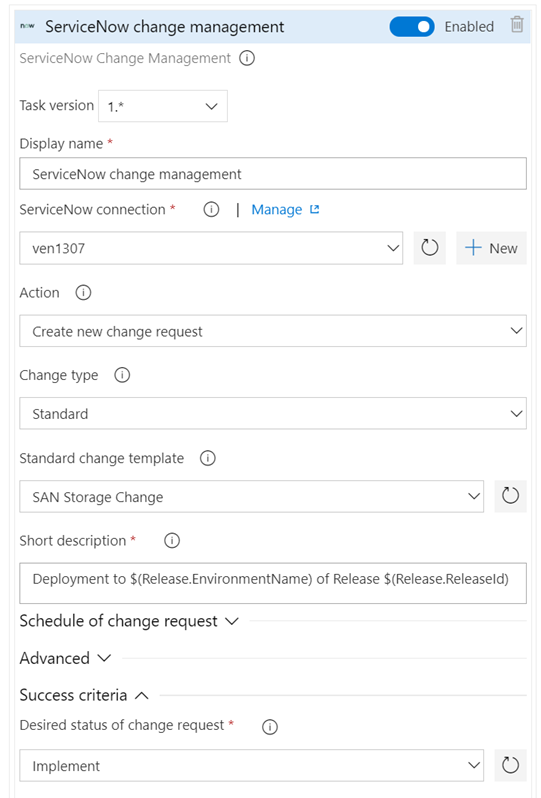Show info for Desired status of change request

[x=270, y=727]
